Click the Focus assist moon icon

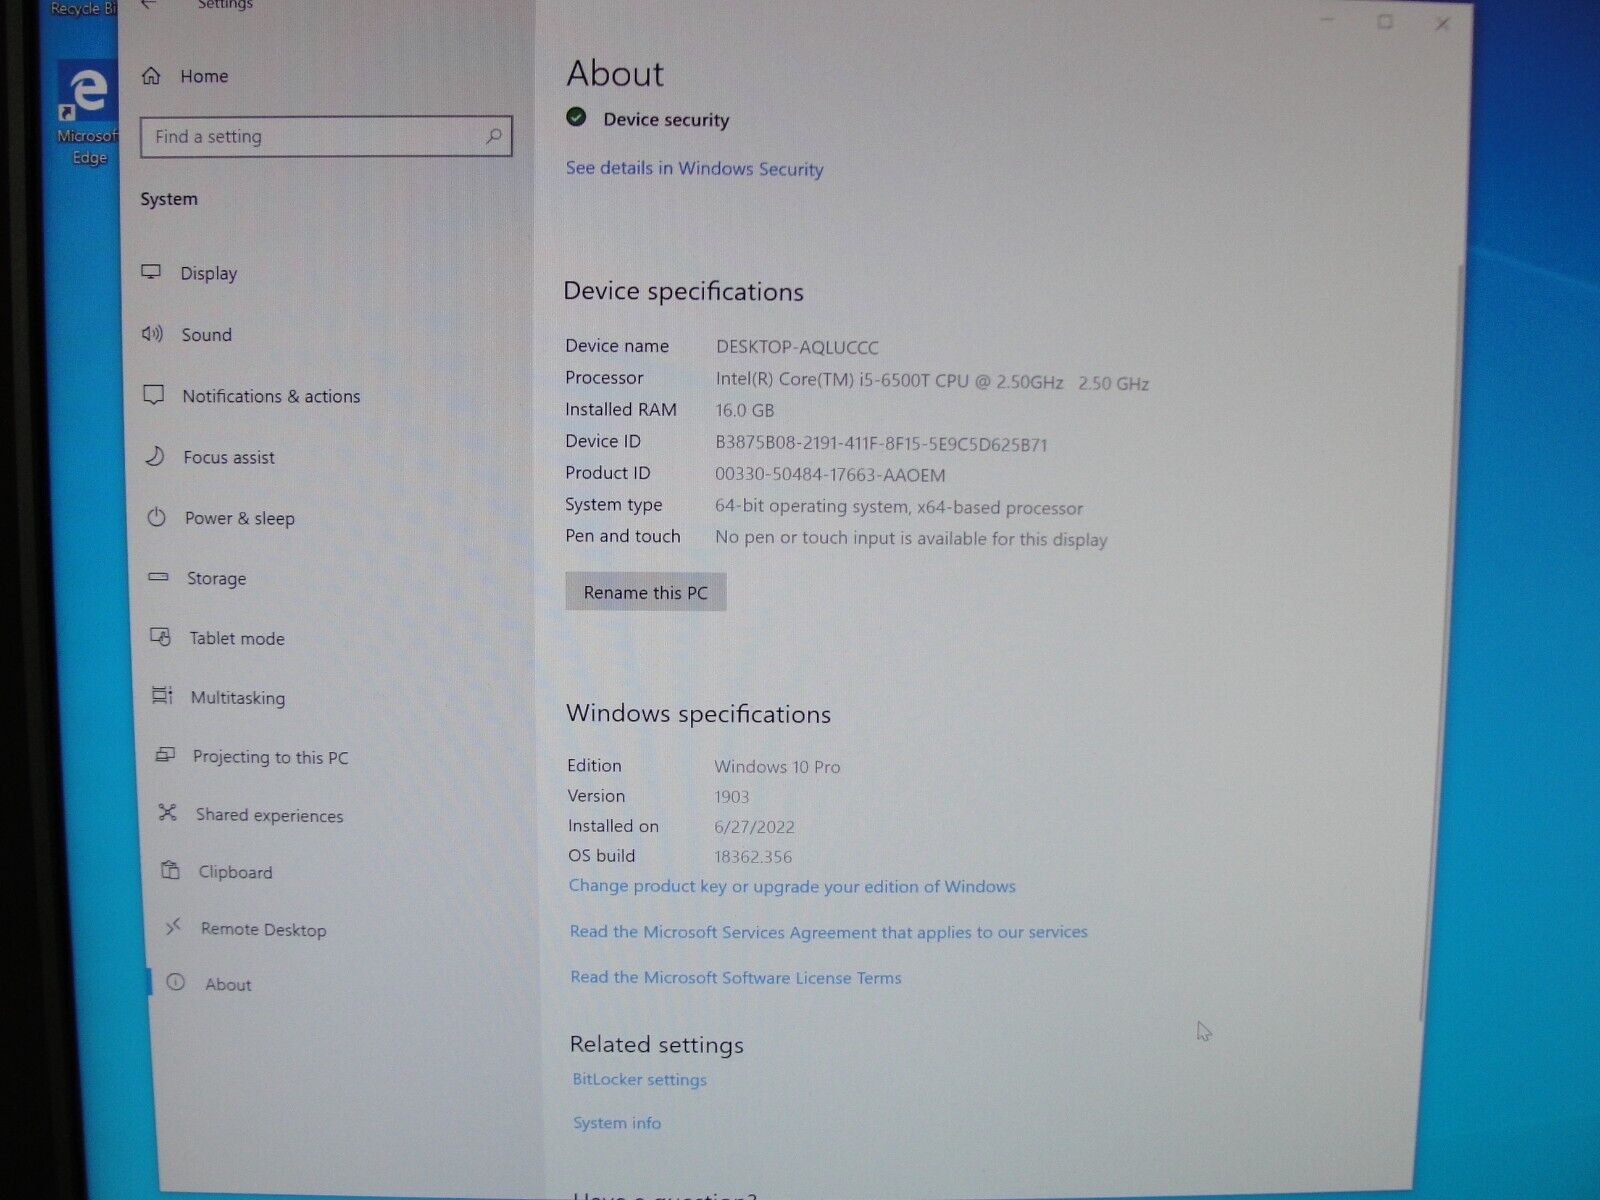point(155,457)
